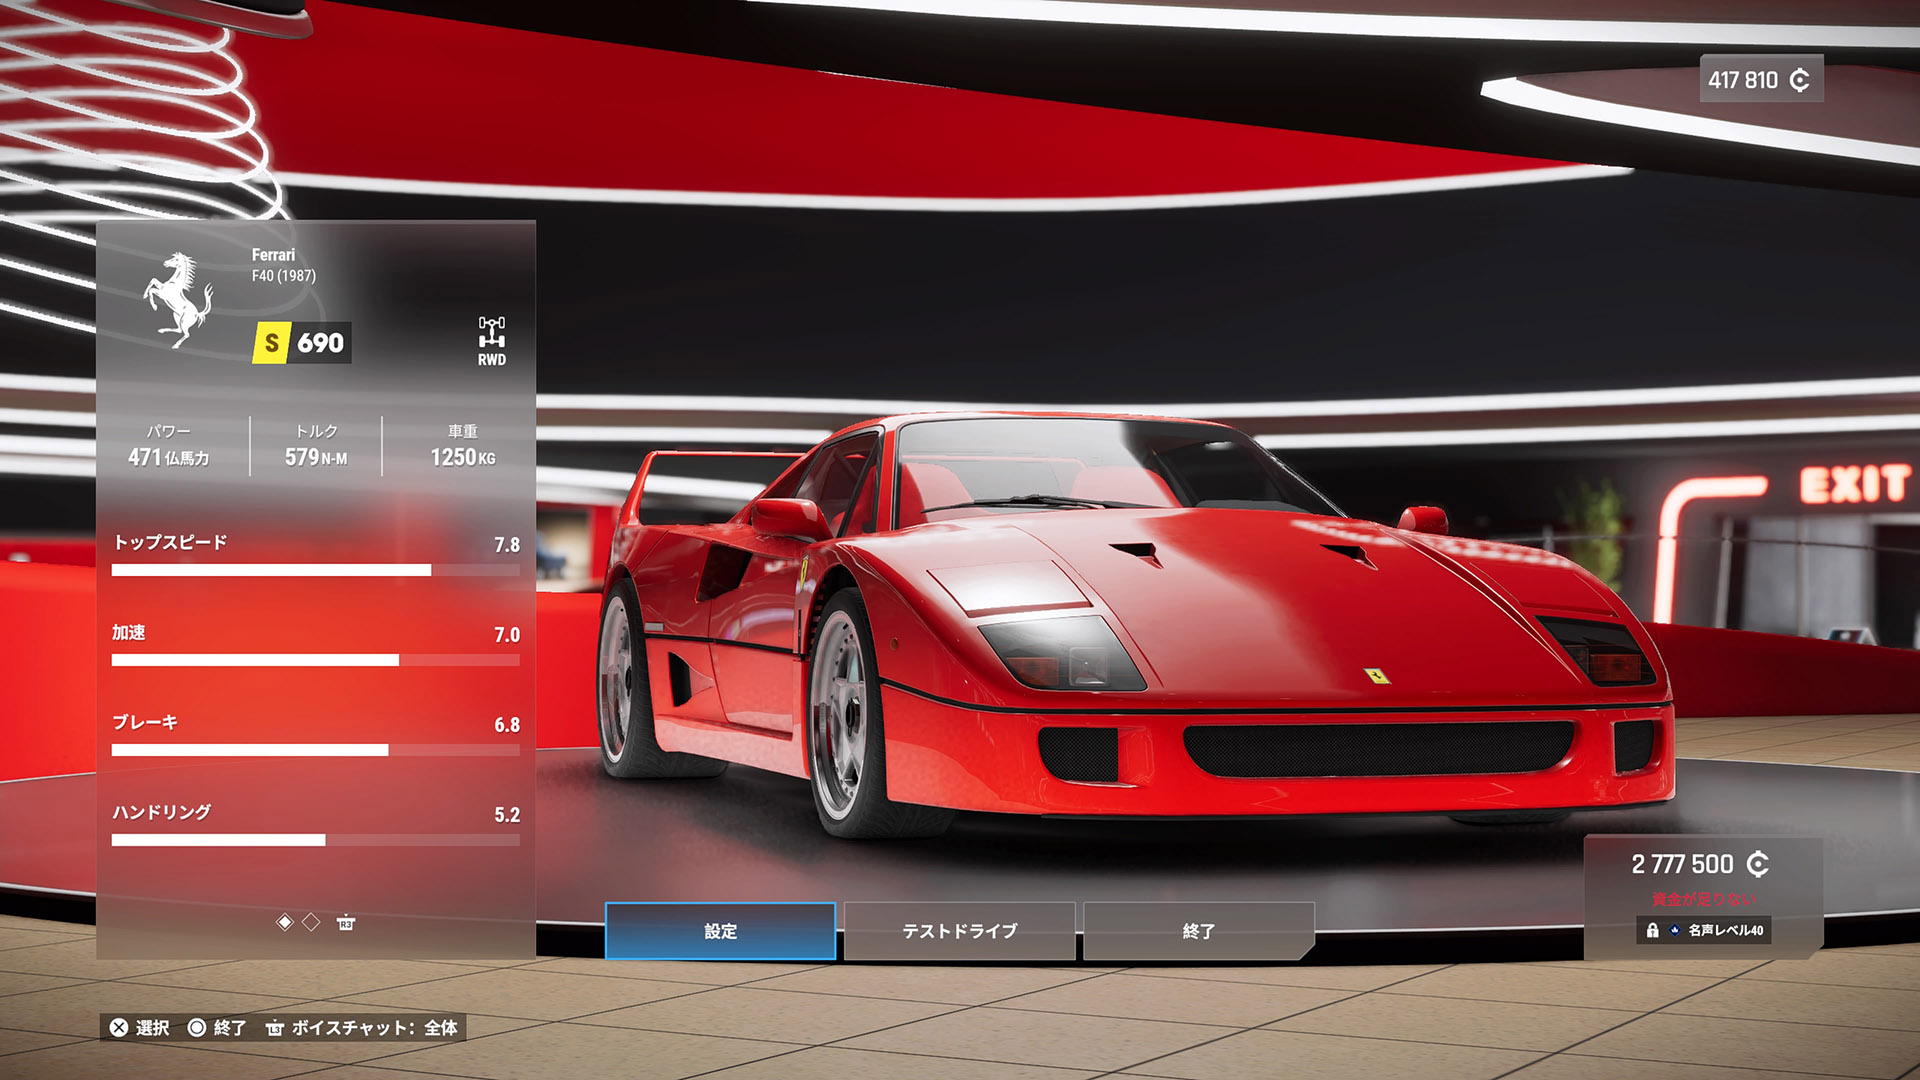Click the padlock icon in the price panel
Image resolution: width=1920 pixels, height=1080 pixels.
pyautogui.click(x=1652, y=930)
